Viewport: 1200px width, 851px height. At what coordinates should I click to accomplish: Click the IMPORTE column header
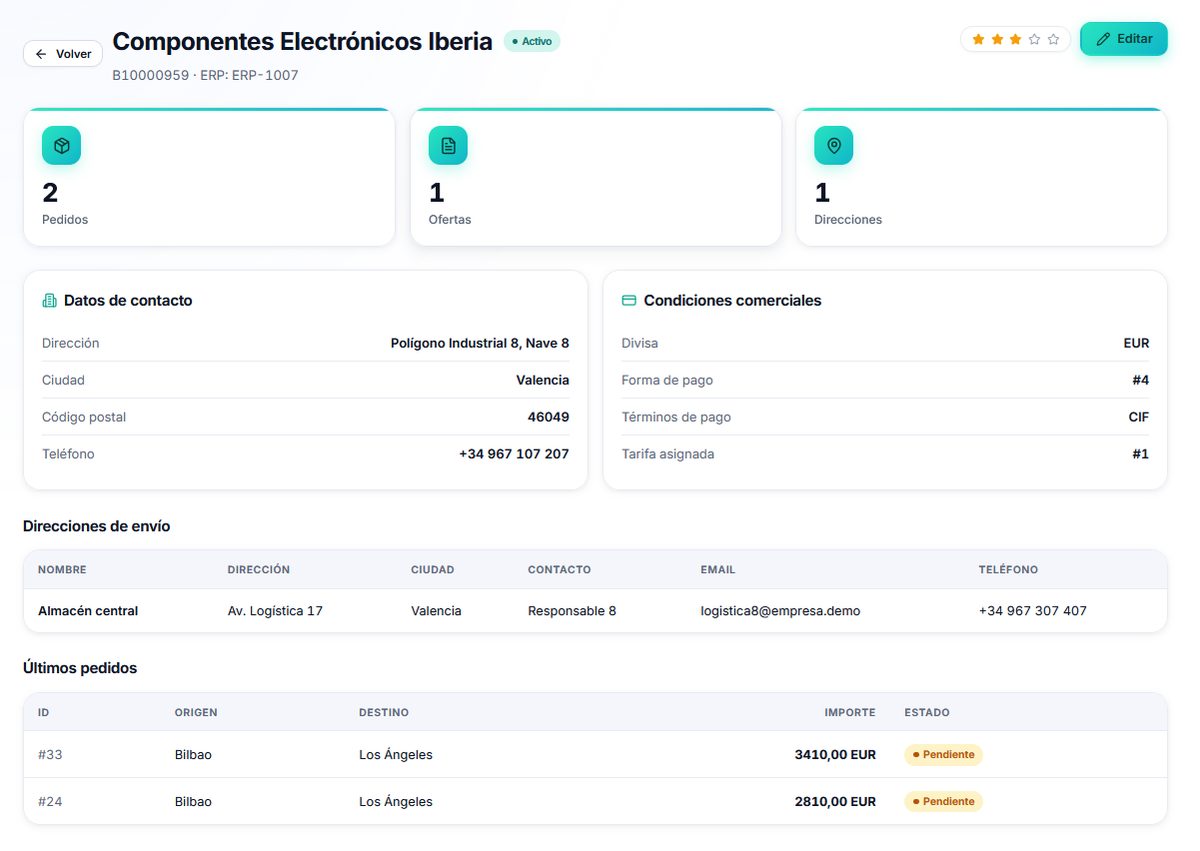tap(850, 713)
